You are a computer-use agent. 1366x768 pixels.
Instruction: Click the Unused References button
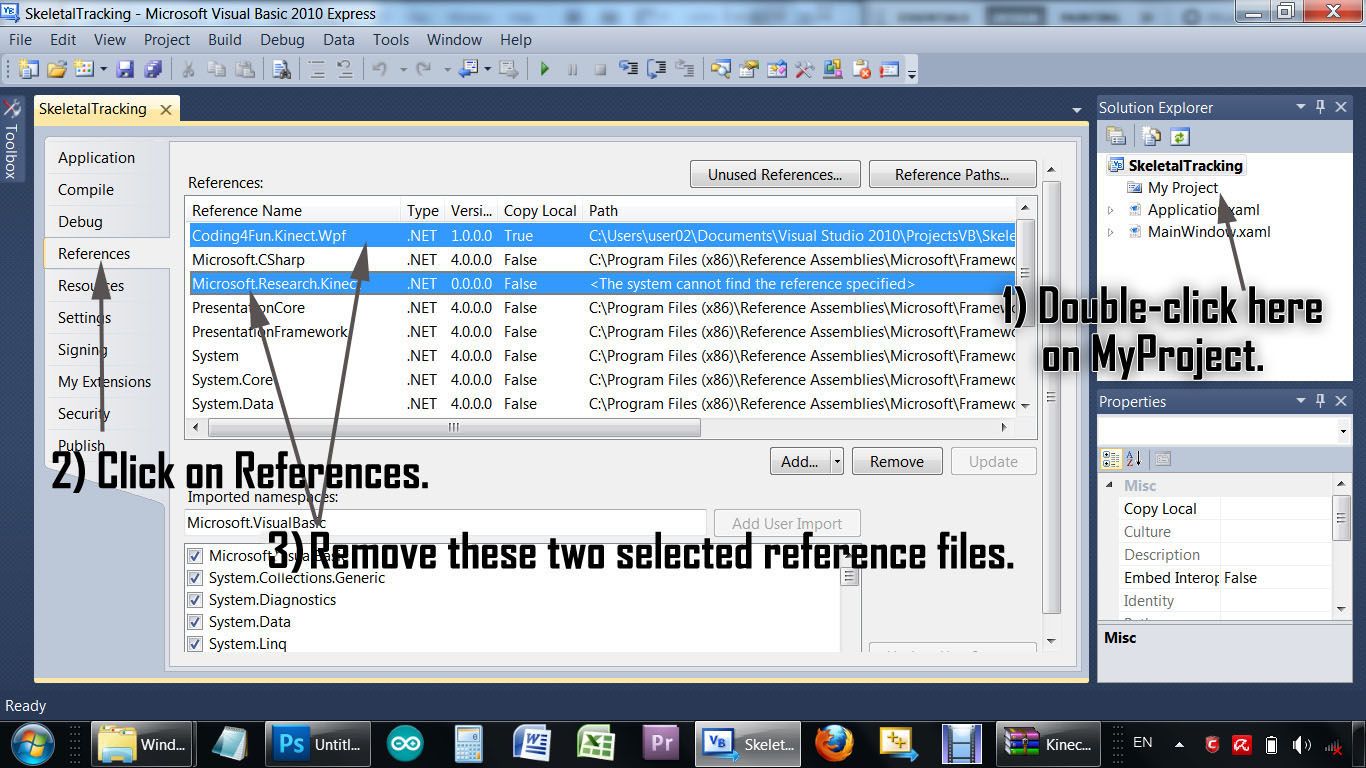click(774, 174)
